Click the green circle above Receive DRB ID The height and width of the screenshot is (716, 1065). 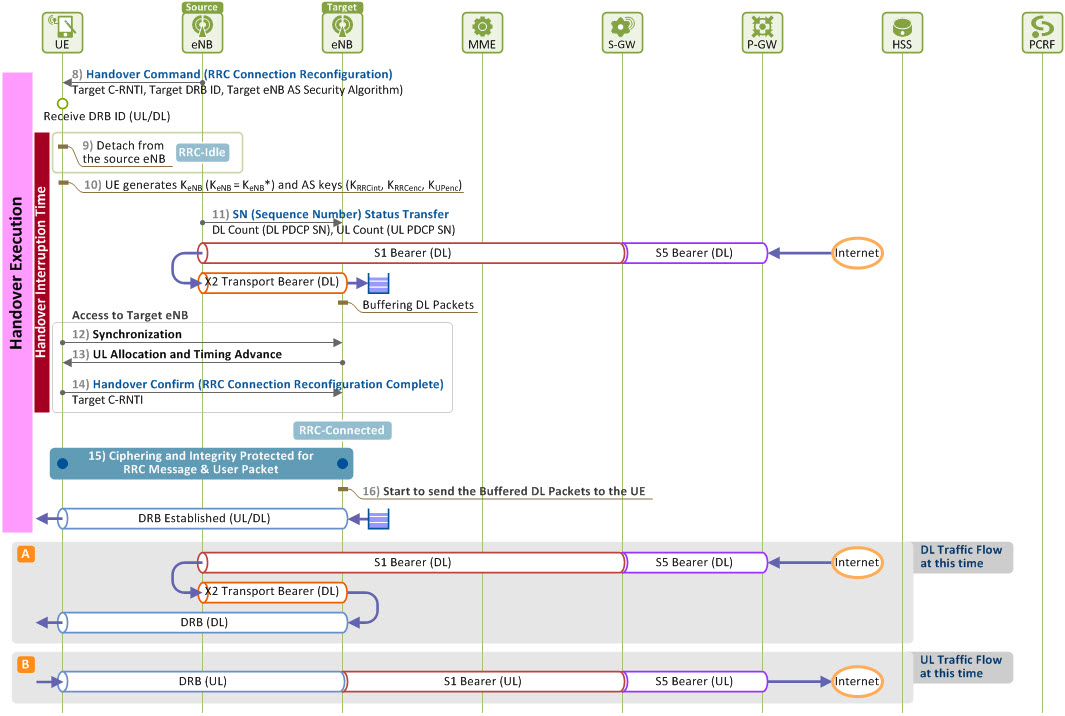point(62,104)
